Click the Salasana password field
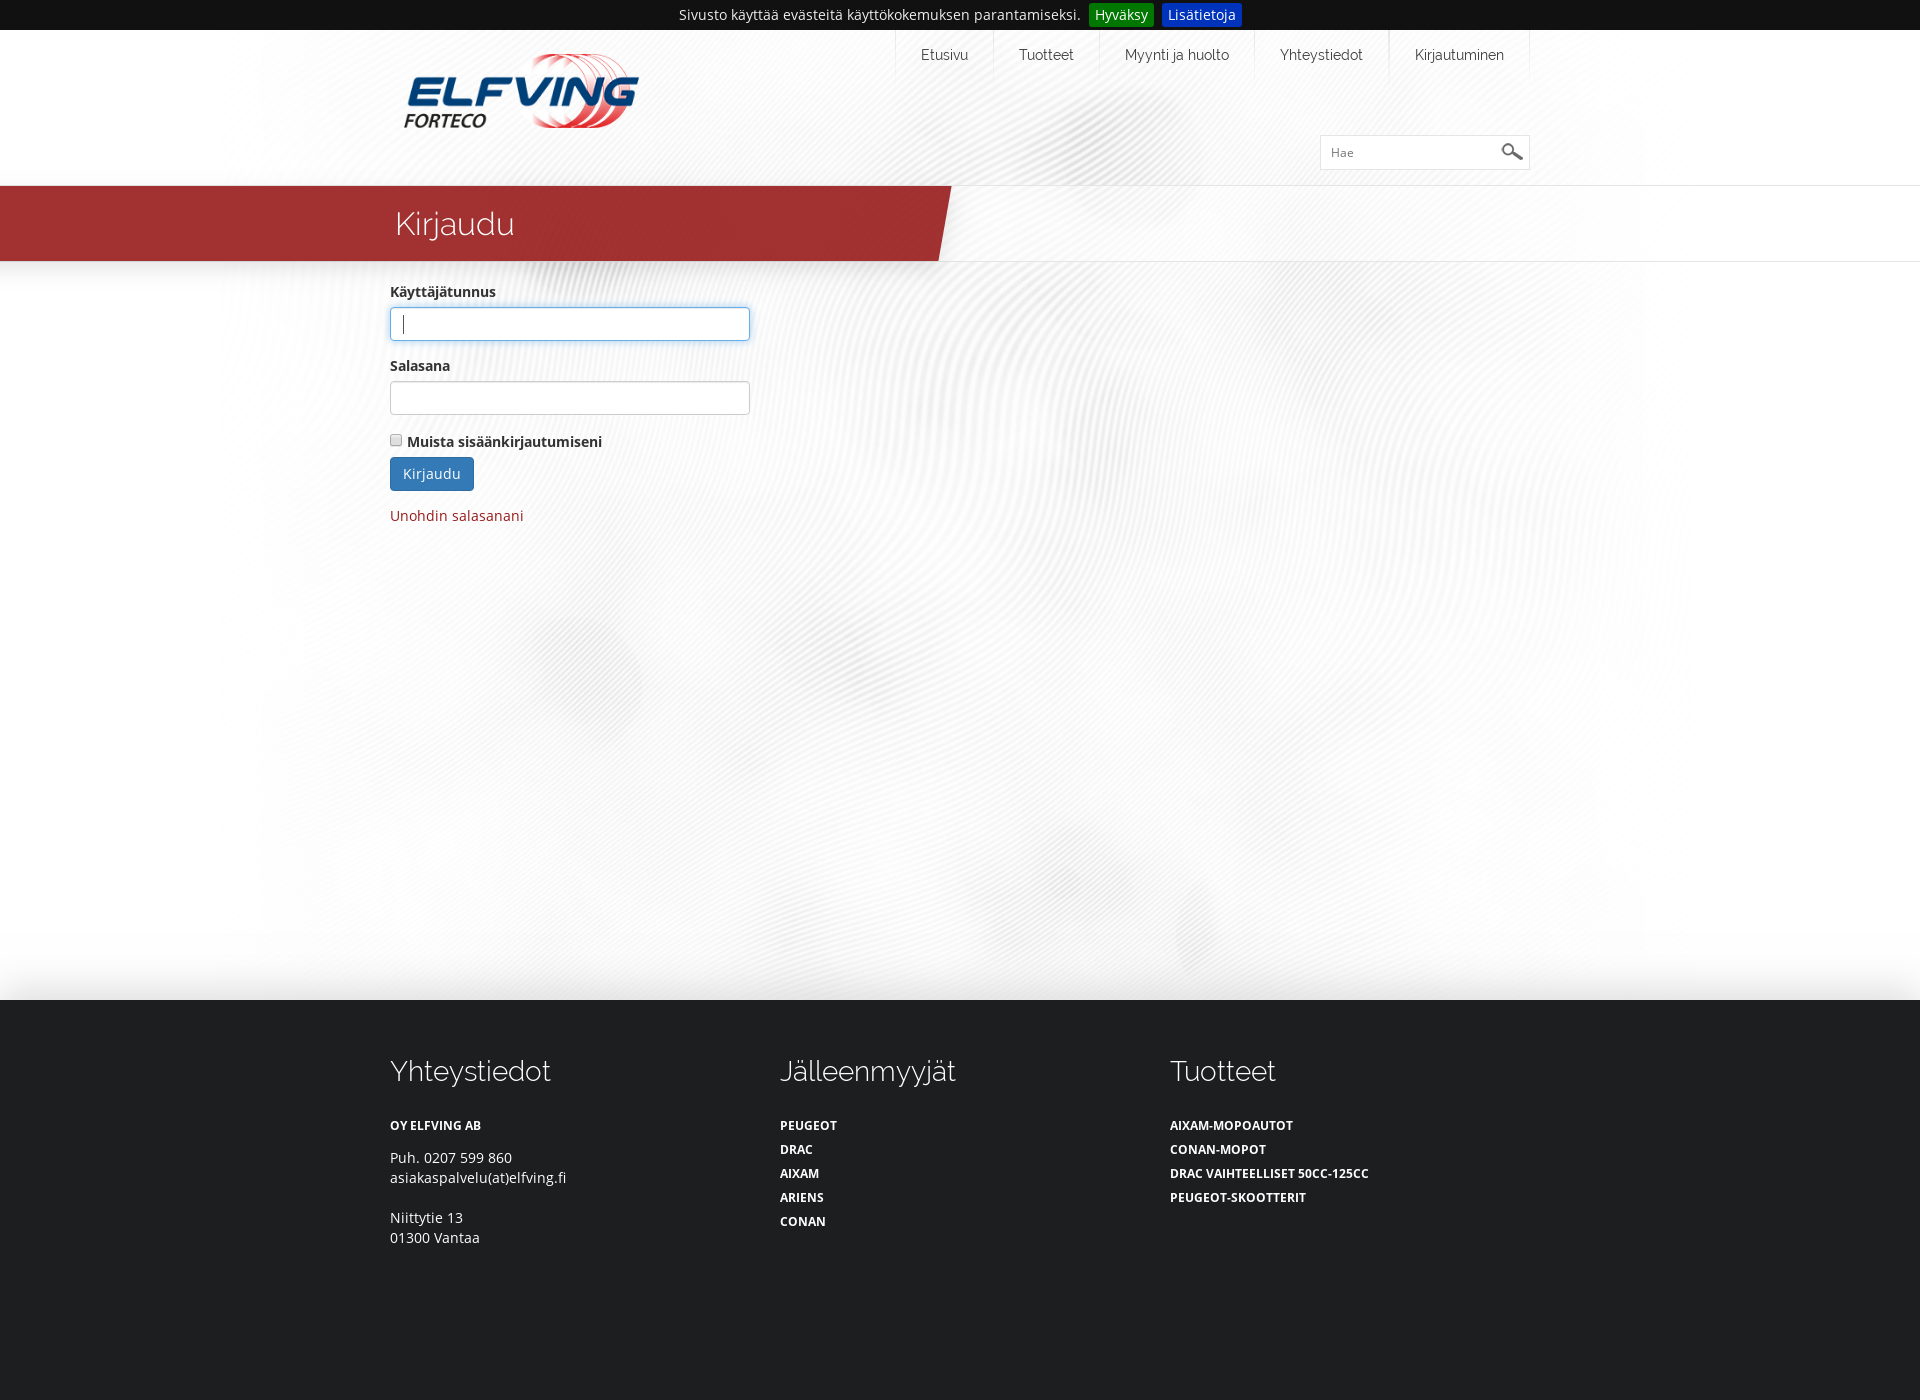 (x=570, y=398)
